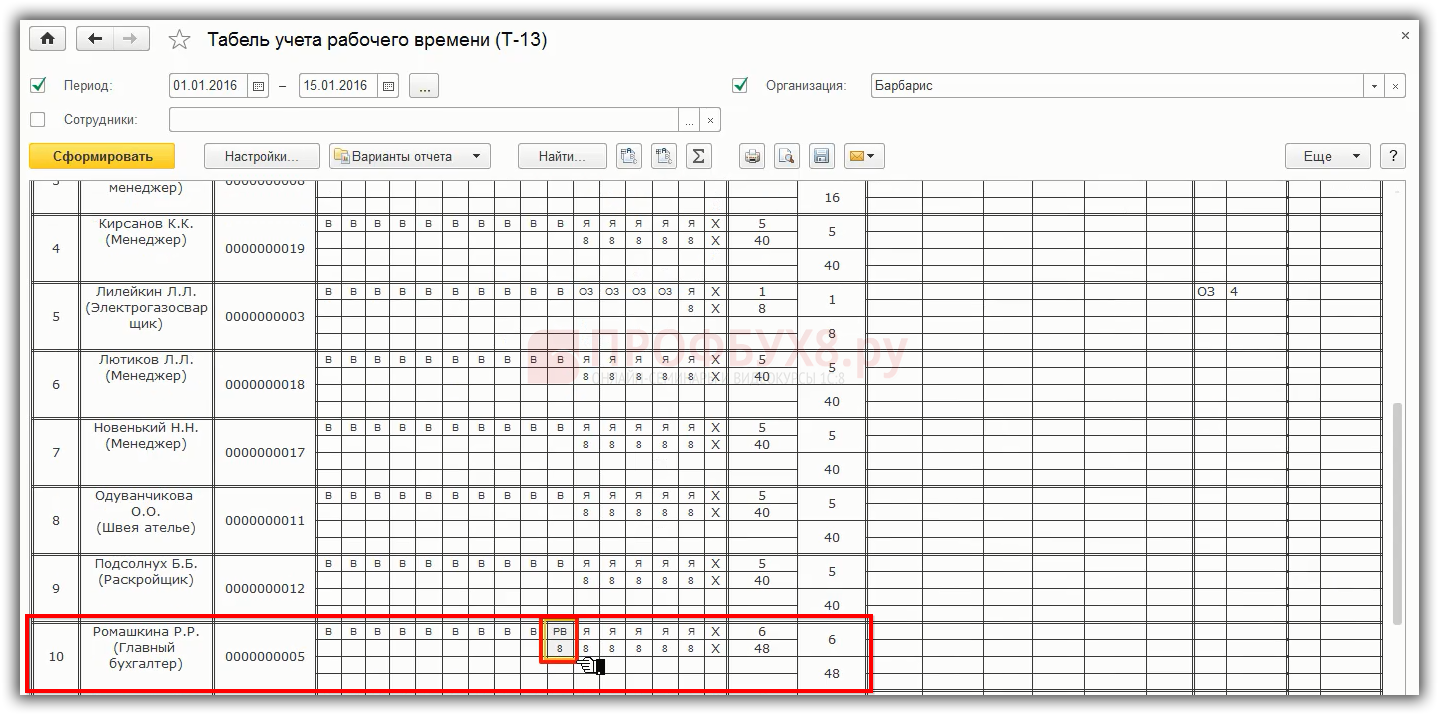Click into the Сотрудники input field
This screenshot has height=715, width=1439.
click(423, 120)
